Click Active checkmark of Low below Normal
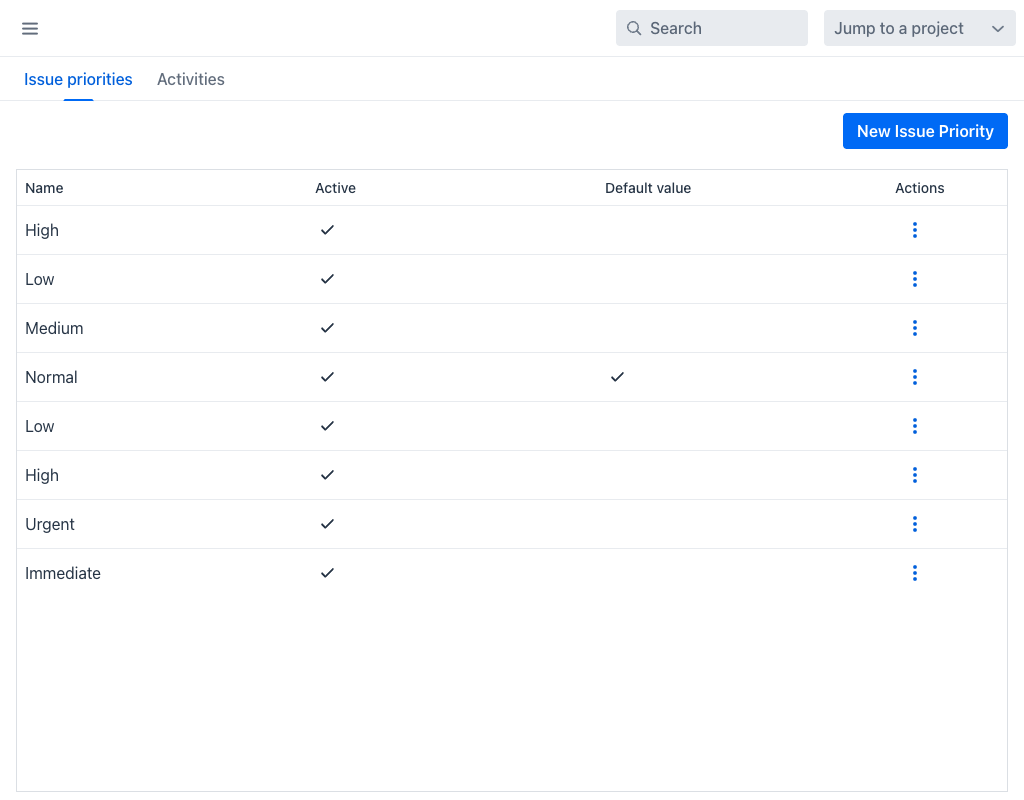Viewport: 1024px width, 800px height. (327, 426)
